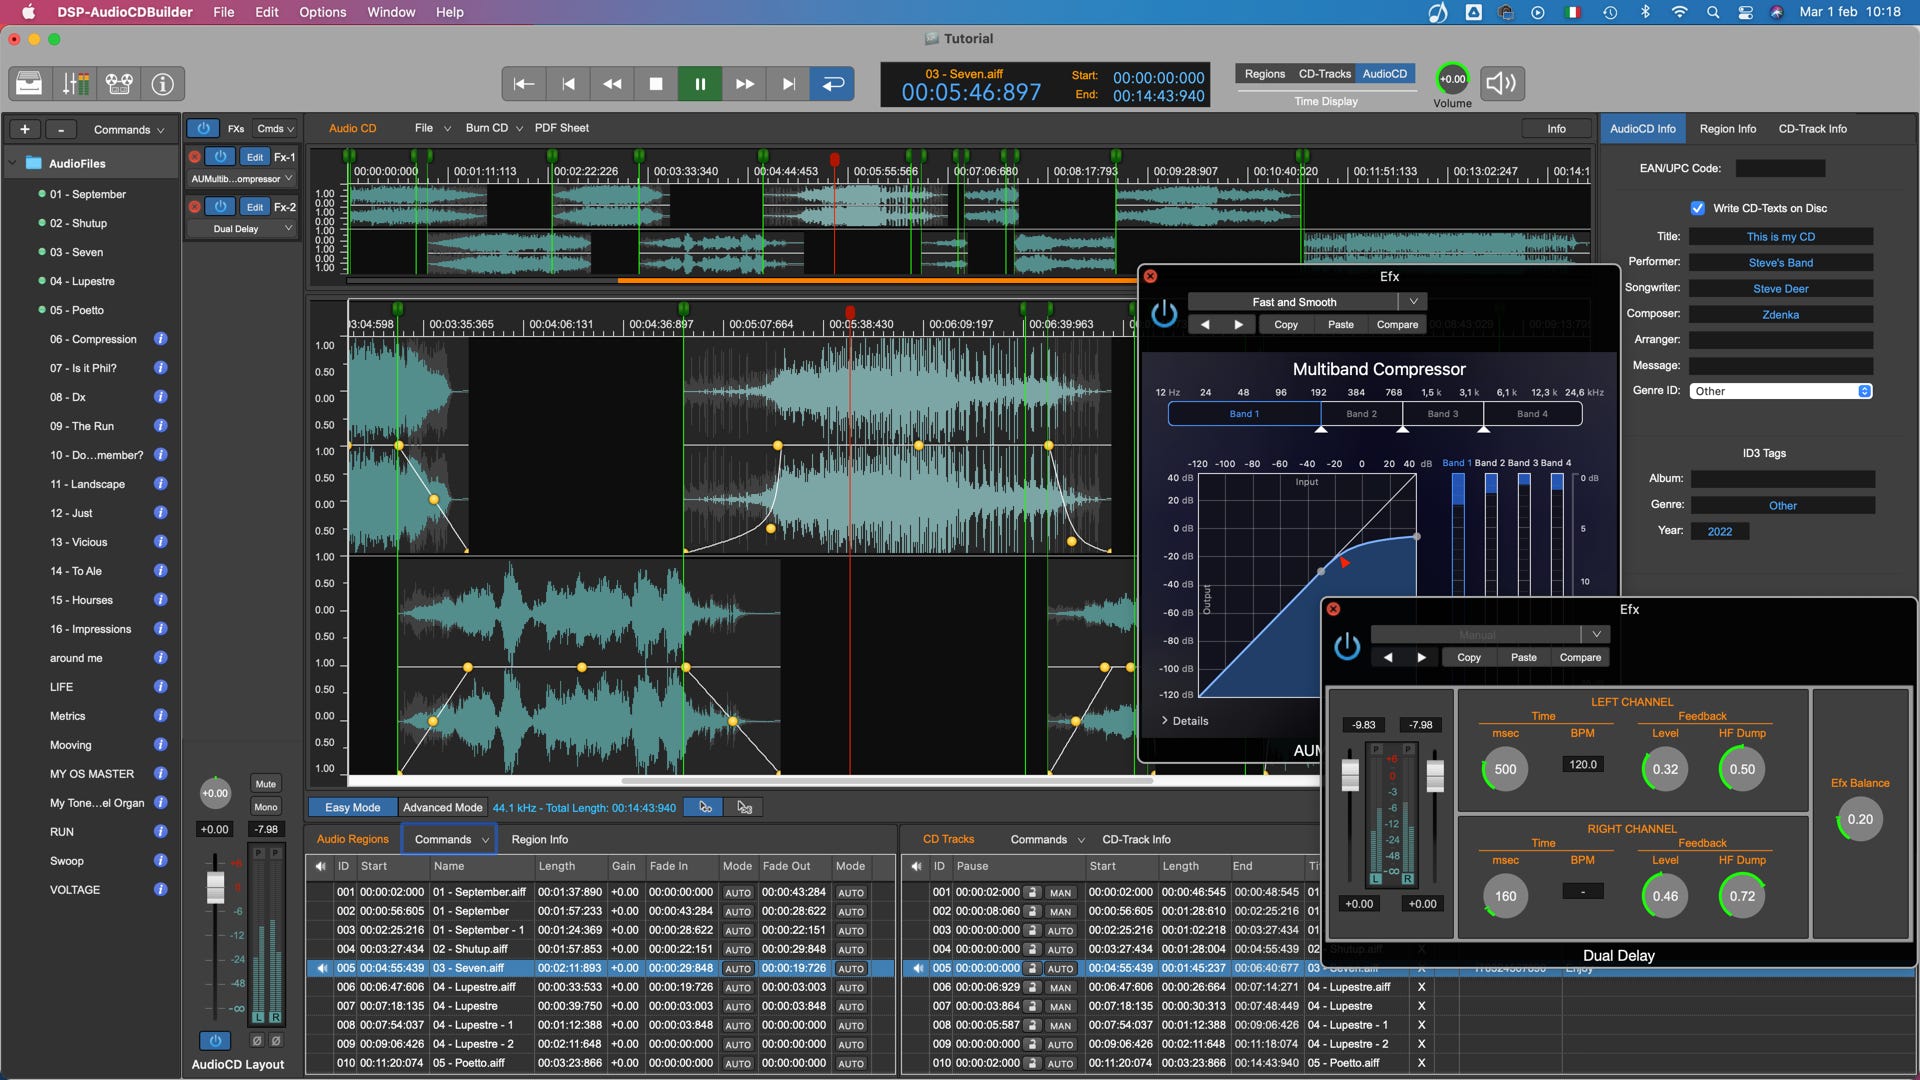Switch to Region Info tab in right panel

pos(1727,129)
